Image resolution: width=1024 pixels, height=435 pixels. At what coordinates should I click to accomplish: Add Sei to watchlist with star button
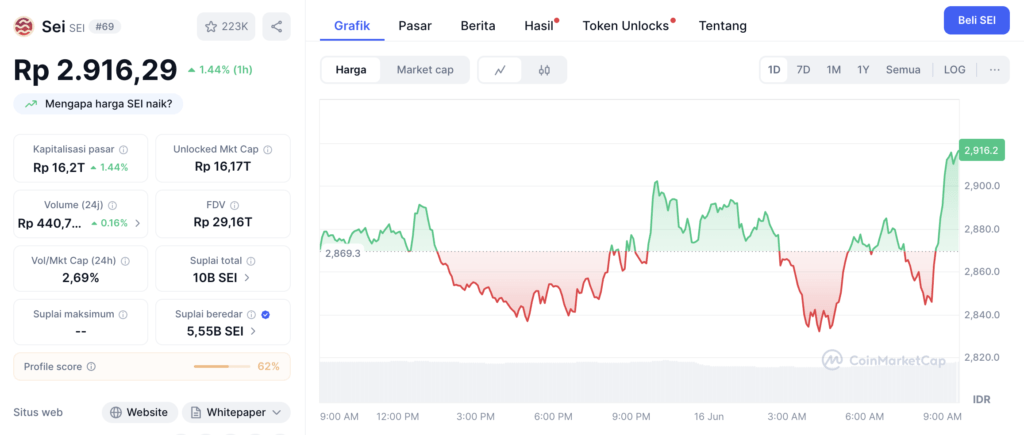226,27
